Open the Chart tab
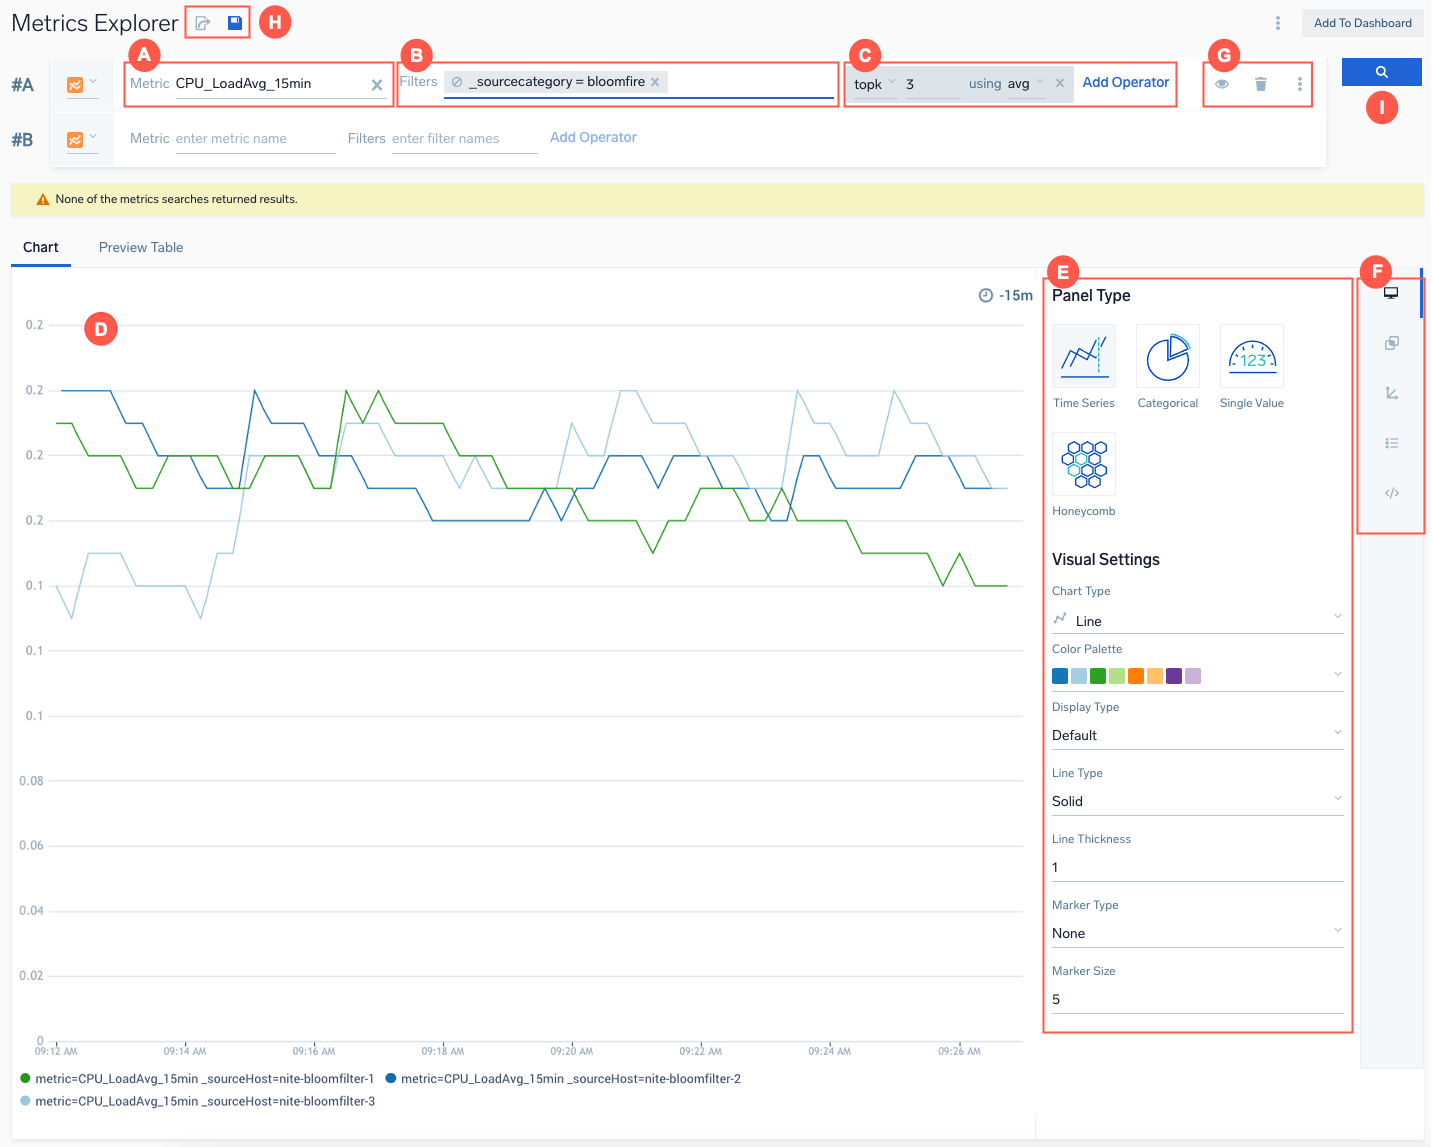Image resolution: width=1432 pixels, height=1147 pixels. coord(41,248)
